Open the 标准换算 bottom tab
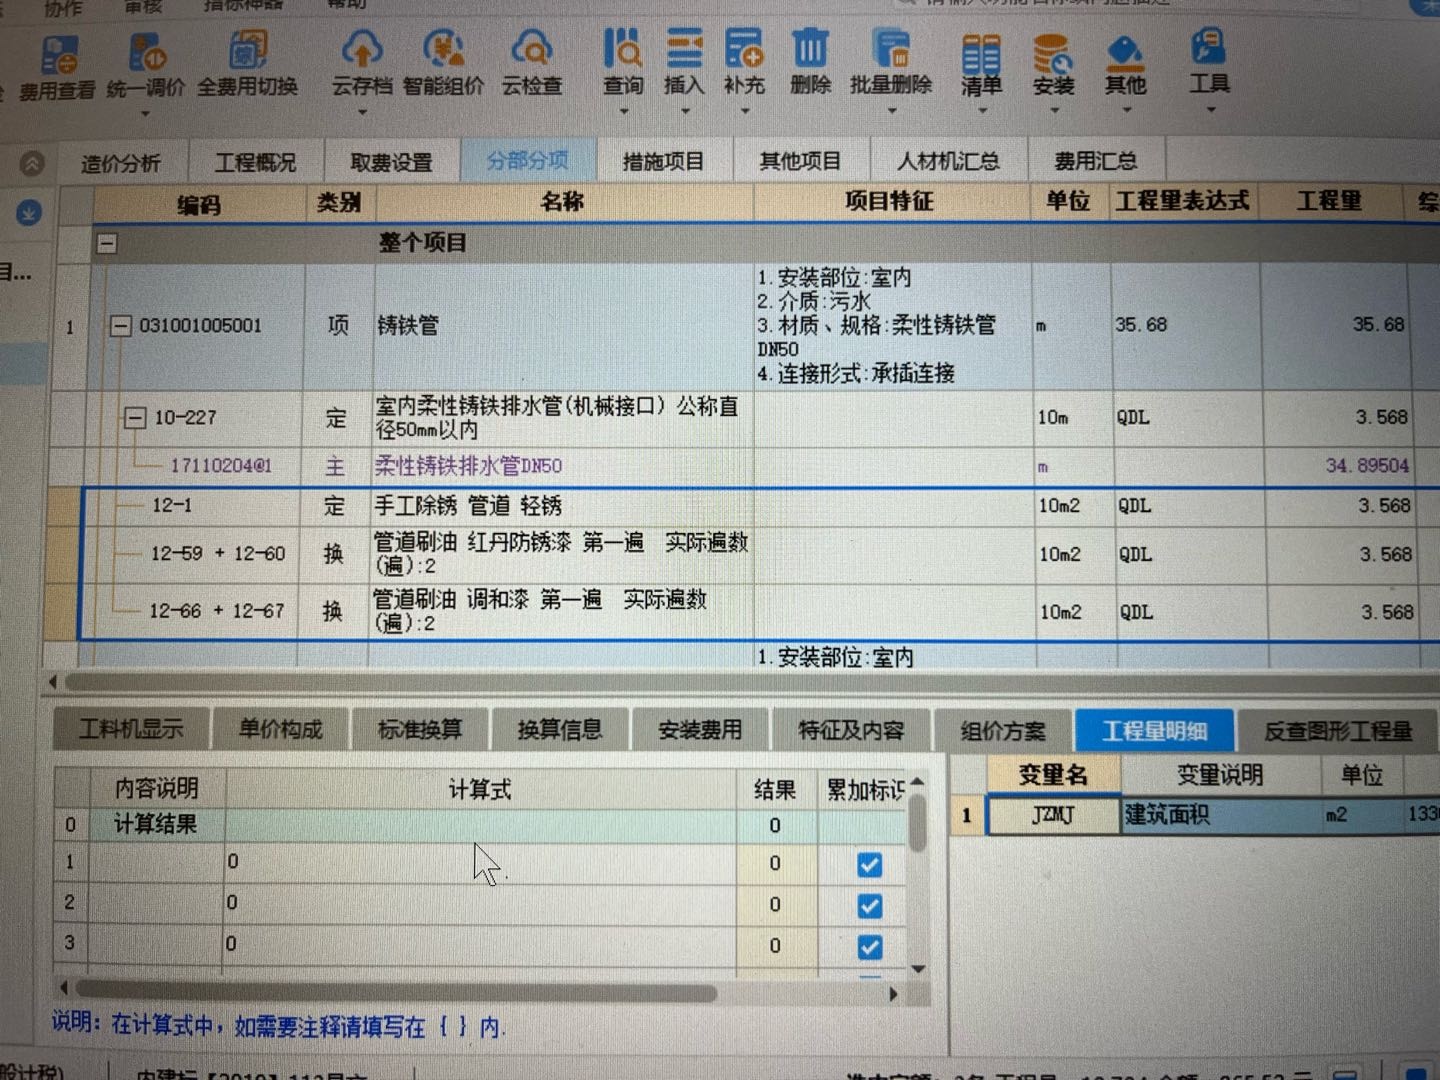 (x=420, y=729)
